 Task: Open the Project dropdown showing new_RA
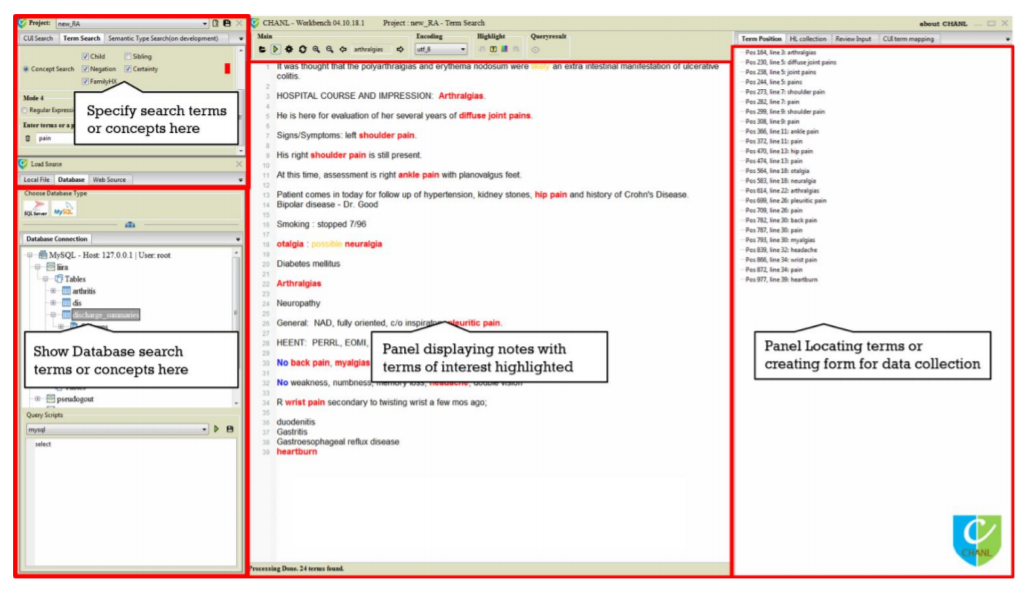click(x=132, y=24)
